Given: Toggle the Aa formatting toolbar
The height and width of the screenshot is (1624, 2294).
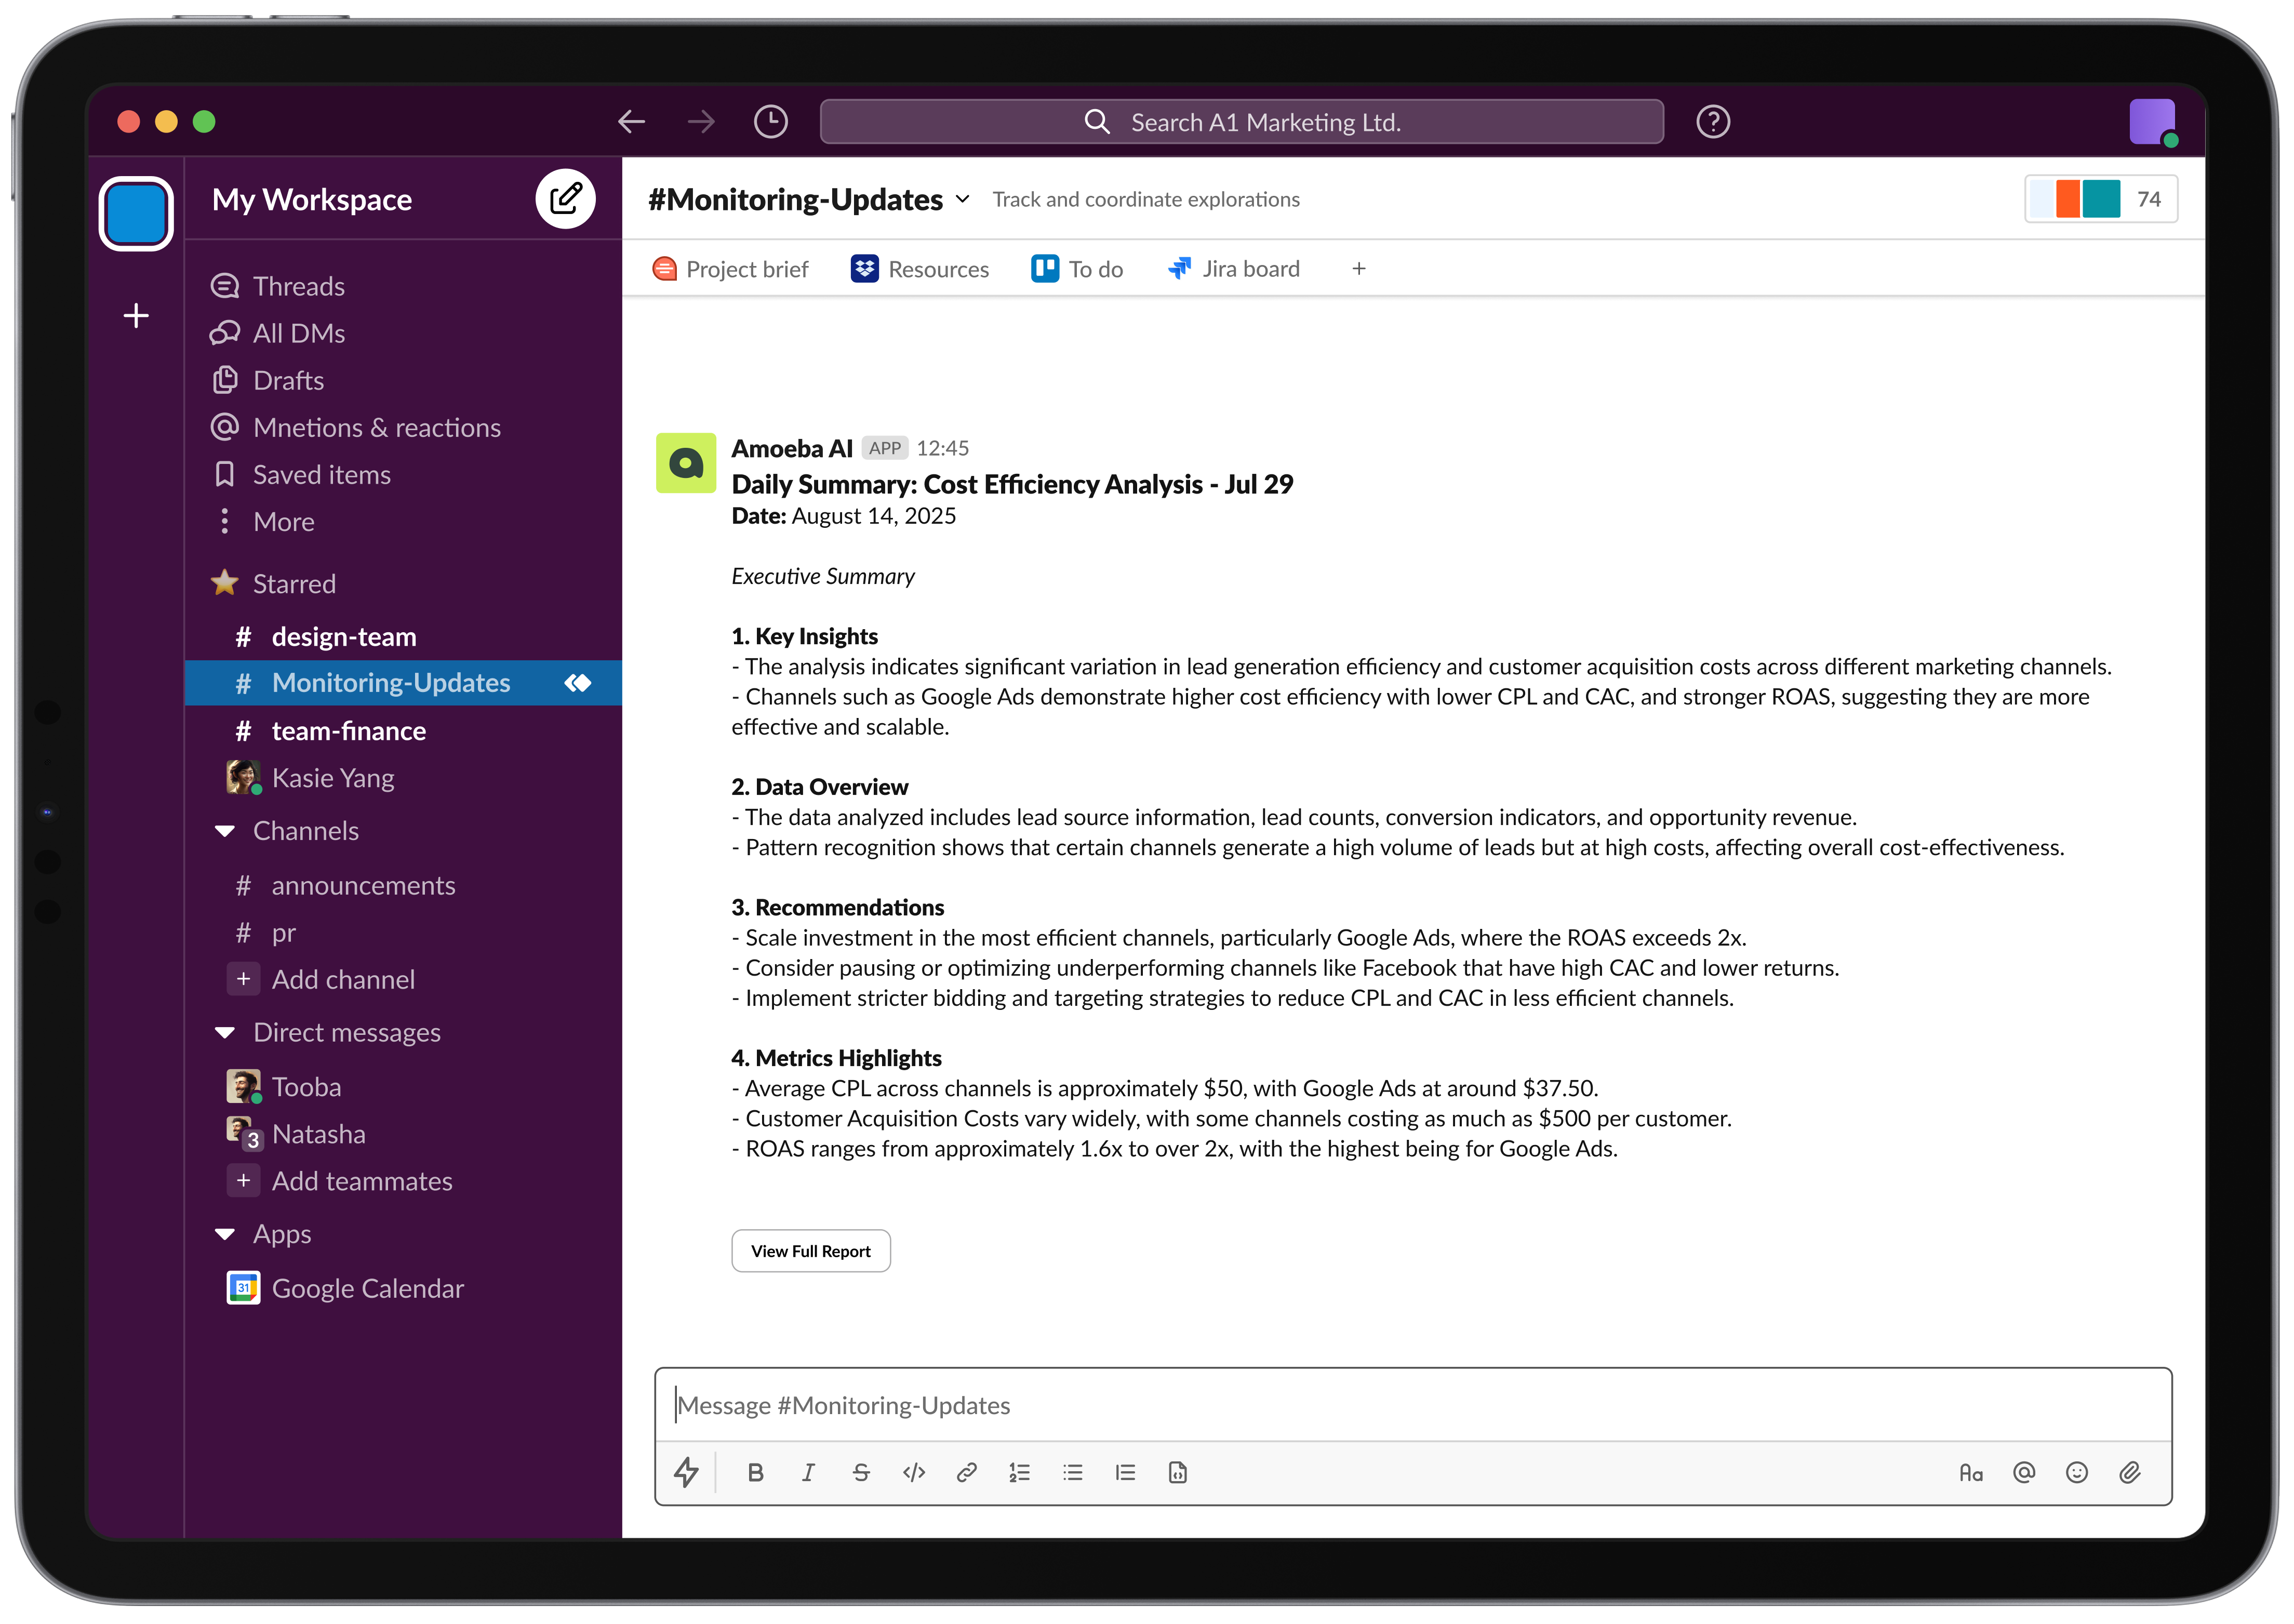Looking at the screenshot, I should (1970, 1472).
